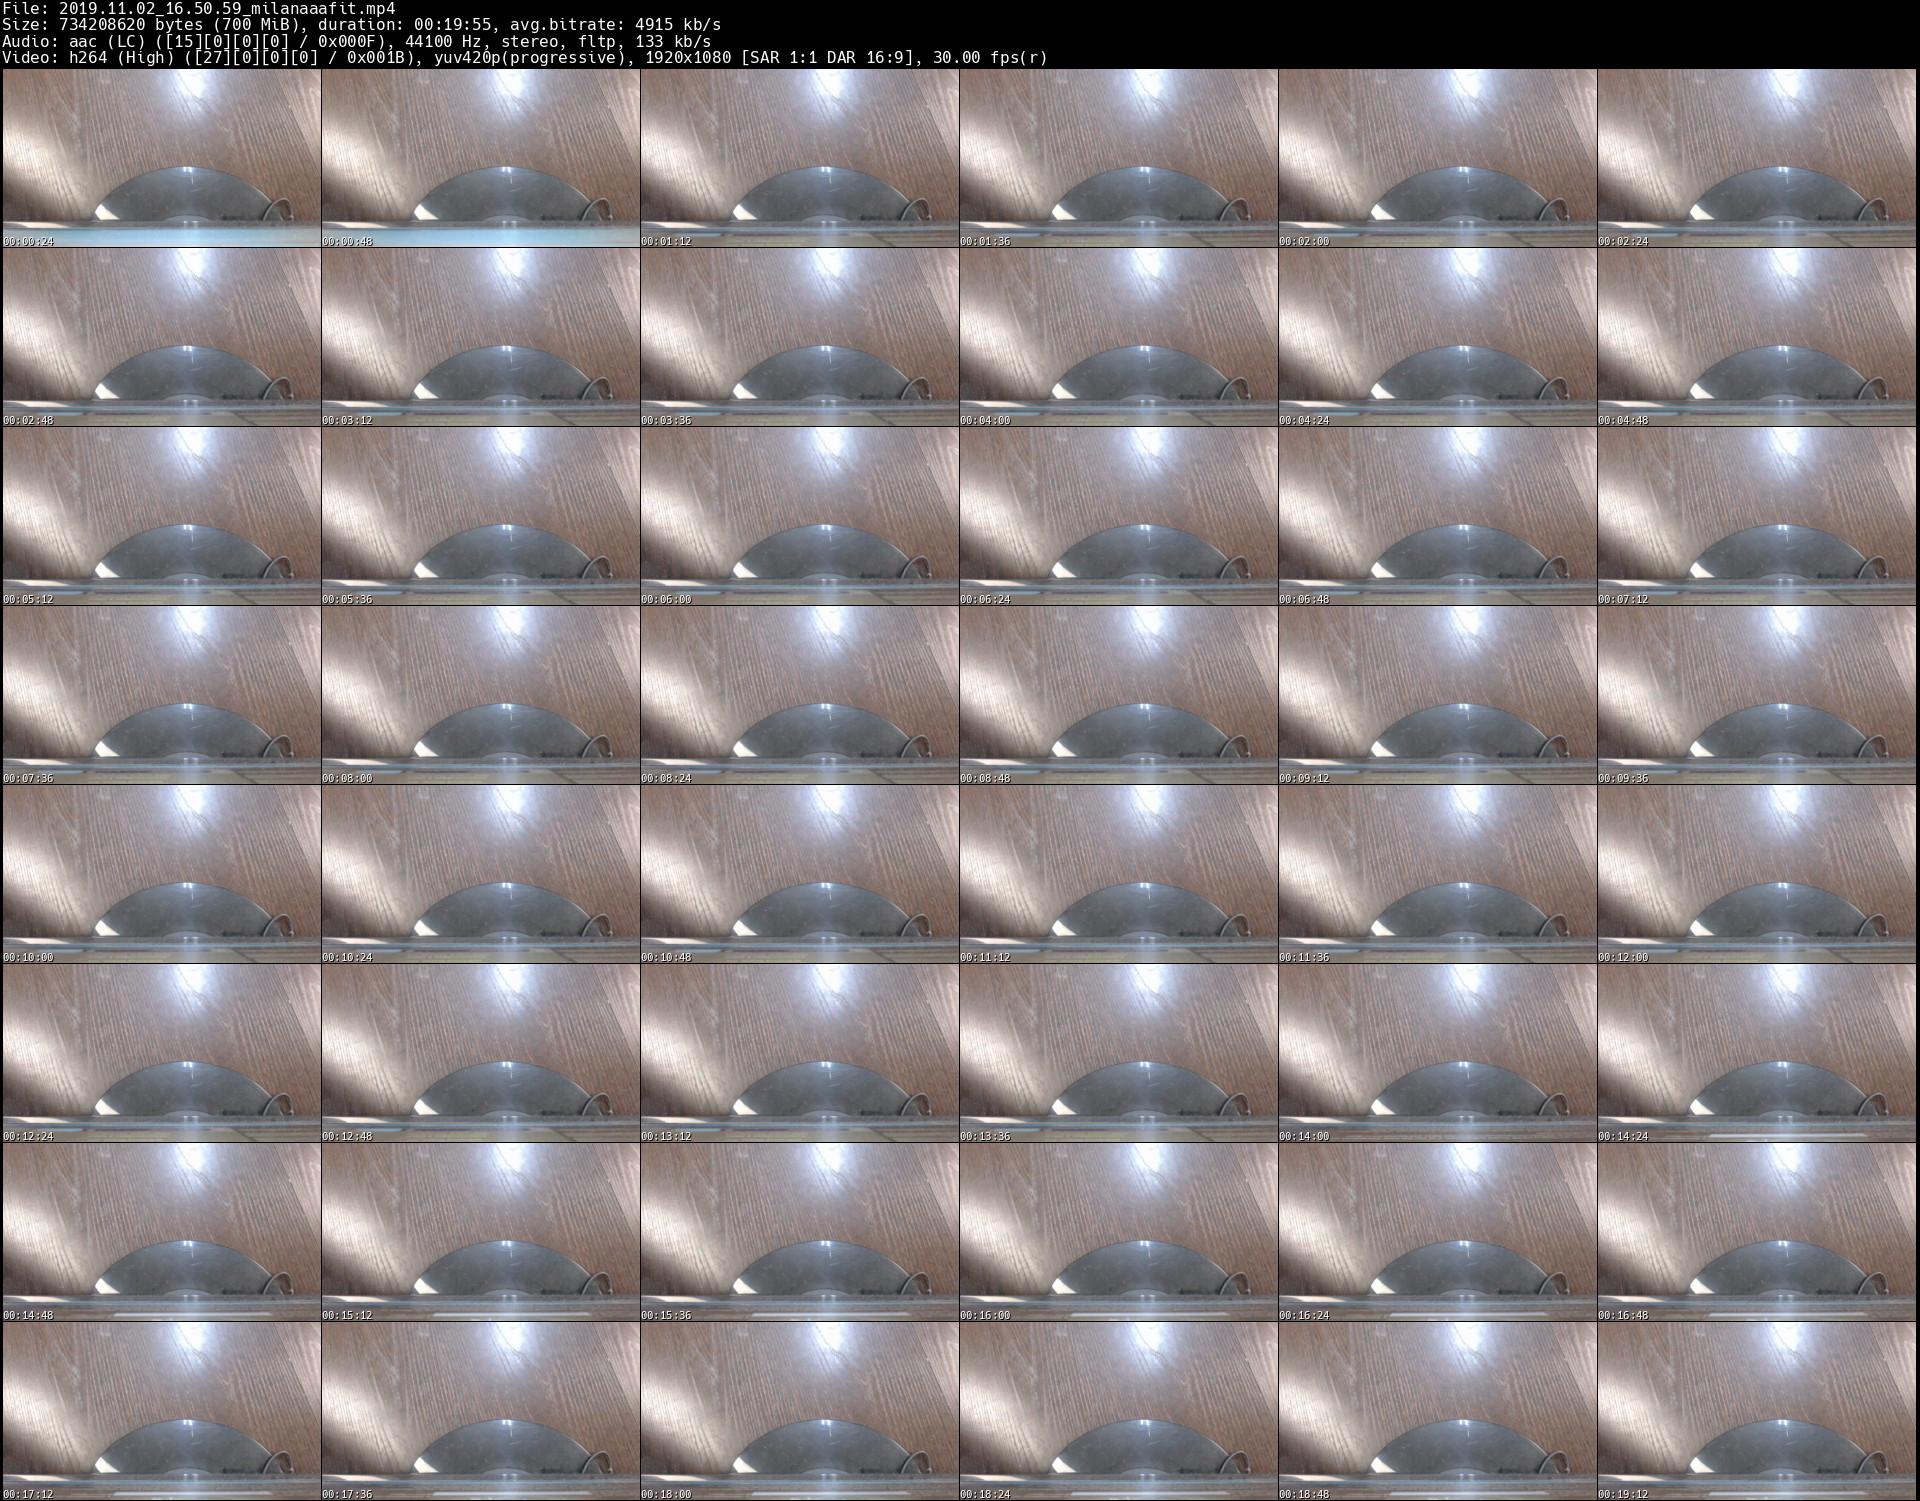Image resolution: width=1920 pixels, height=1501 pixels.
Task: Select the thumbnail stamped 00:08:24
Action: 799,695
